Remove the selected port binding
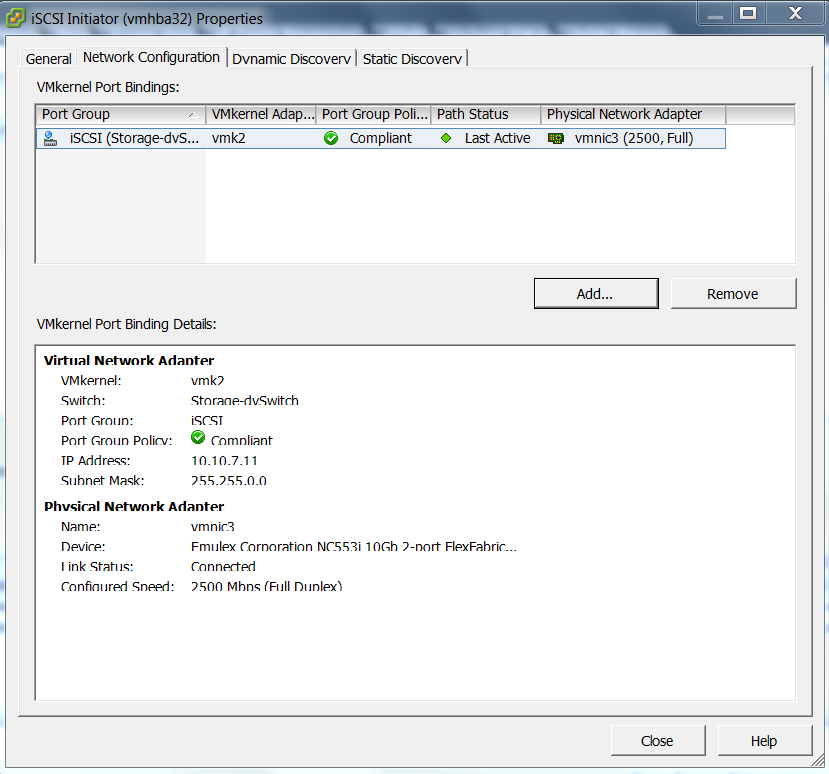Viewport: 829px width, 774px height. pyautogui.click(x=732, y=294)
